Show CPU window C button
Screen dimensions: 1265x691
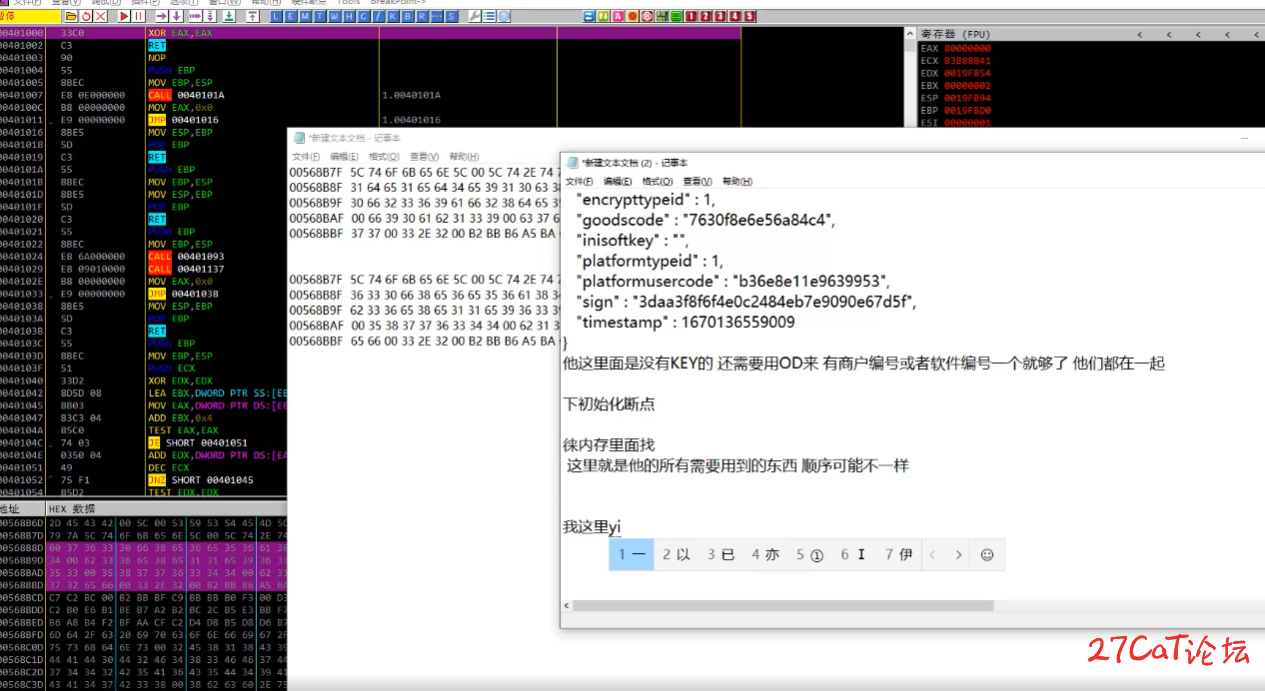pos(364,16)
